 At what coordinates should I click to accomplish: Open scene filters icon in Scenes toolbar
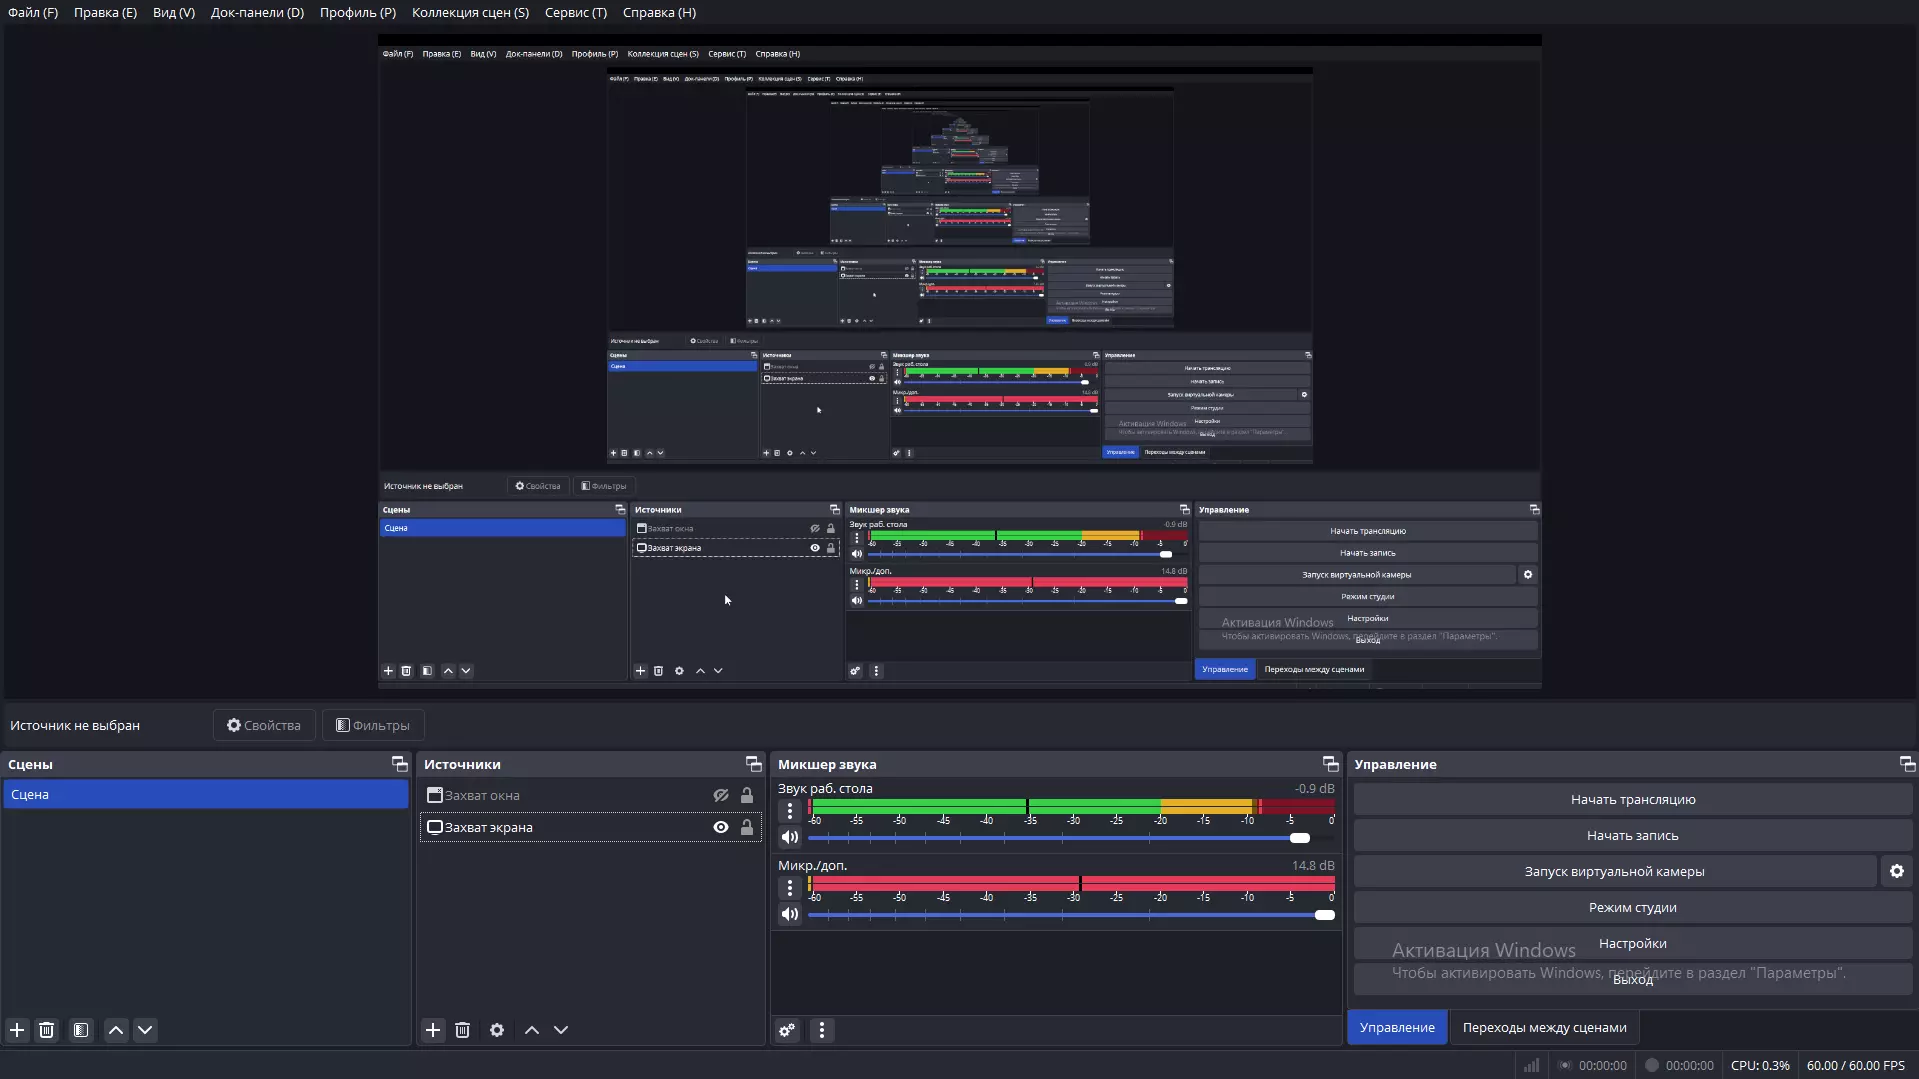tap(81, 1030)
